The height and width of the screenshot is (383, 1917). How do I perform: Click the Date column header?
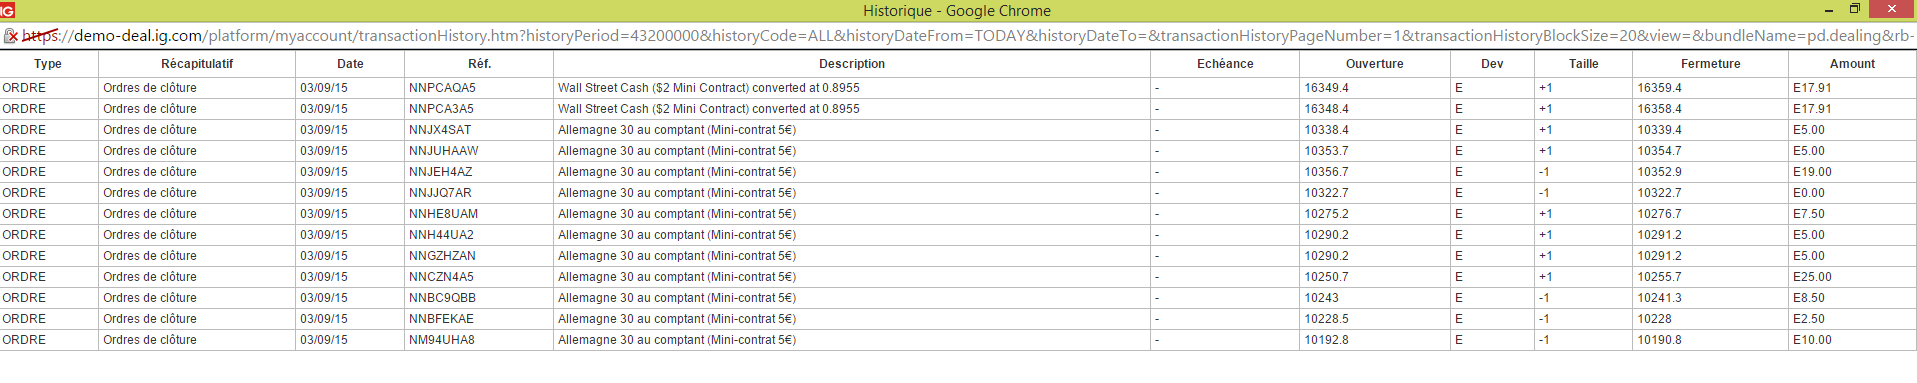(350, 64)
